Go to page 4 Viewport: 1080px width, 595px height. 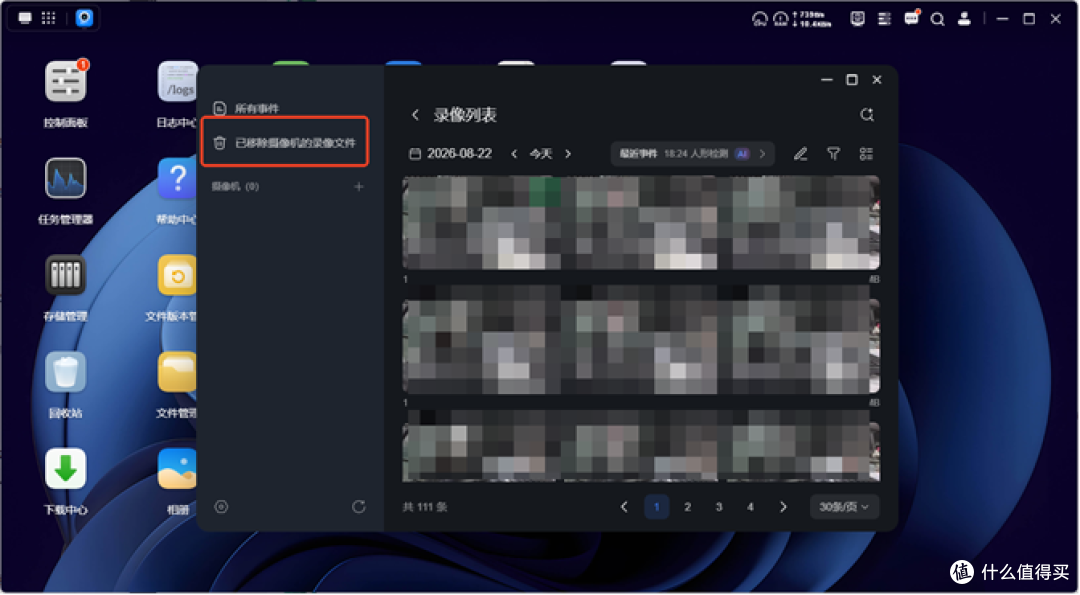751,508
